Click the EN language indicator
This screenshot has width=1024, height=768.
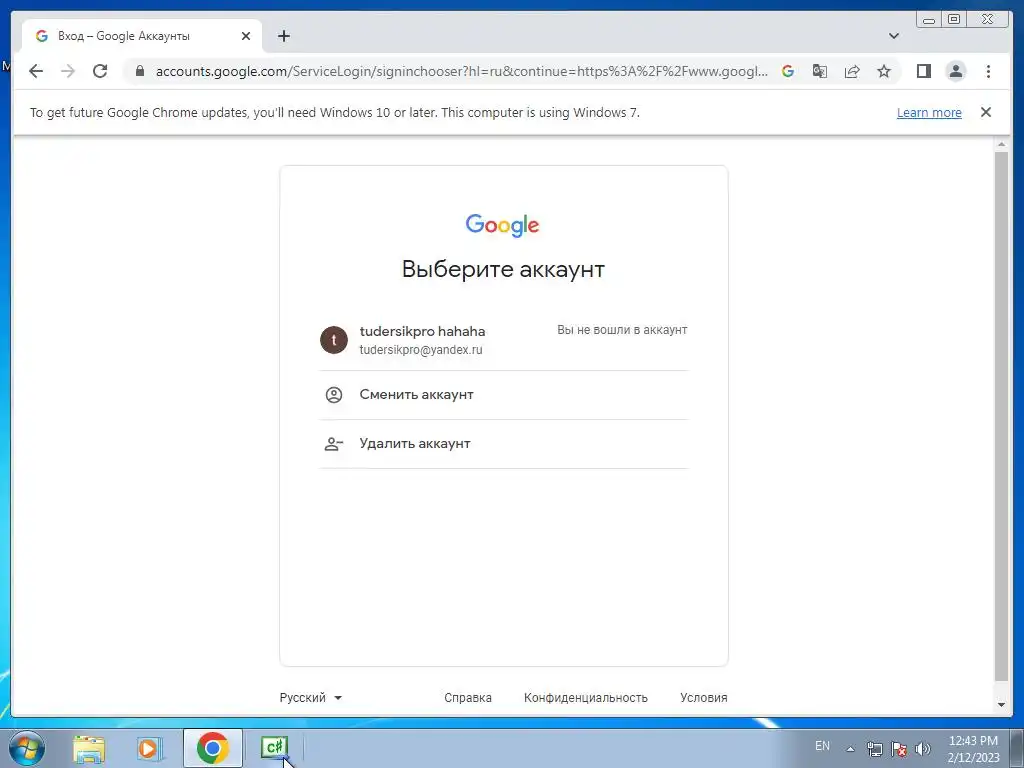point(822,746)
